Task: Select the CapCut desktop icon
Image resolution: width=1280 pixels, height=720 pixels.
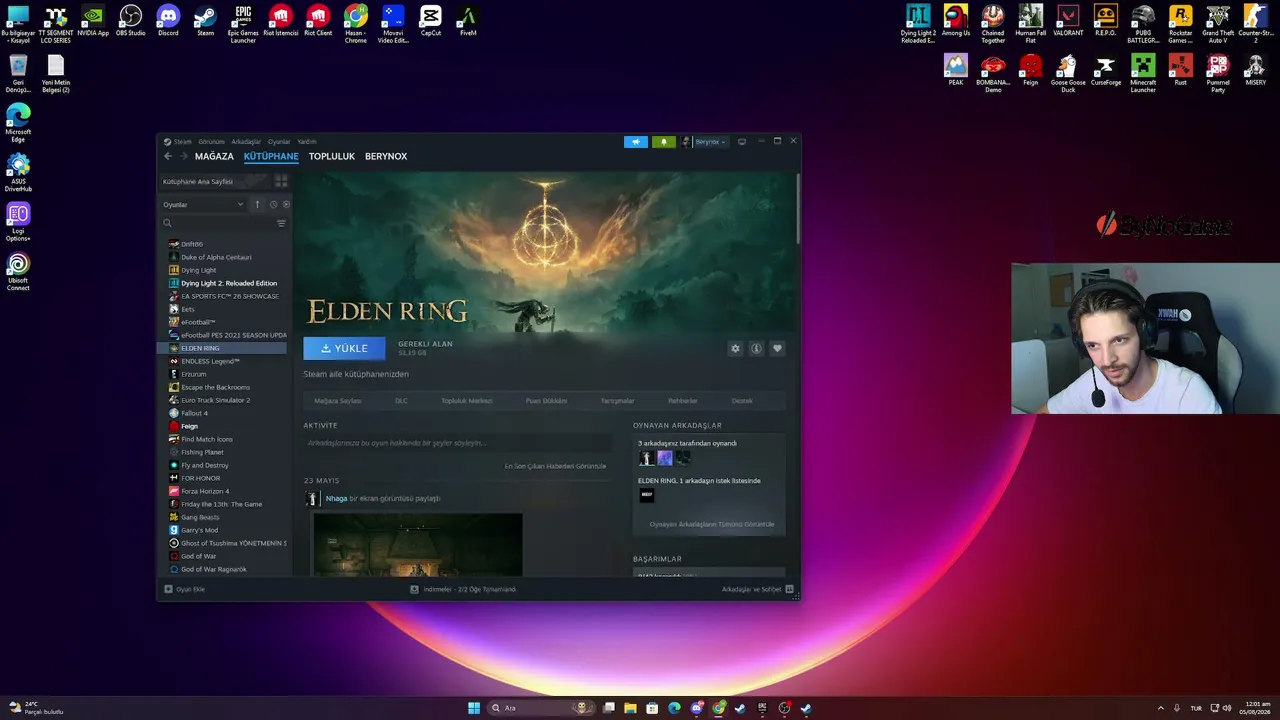Action: (x=430, y=22)
